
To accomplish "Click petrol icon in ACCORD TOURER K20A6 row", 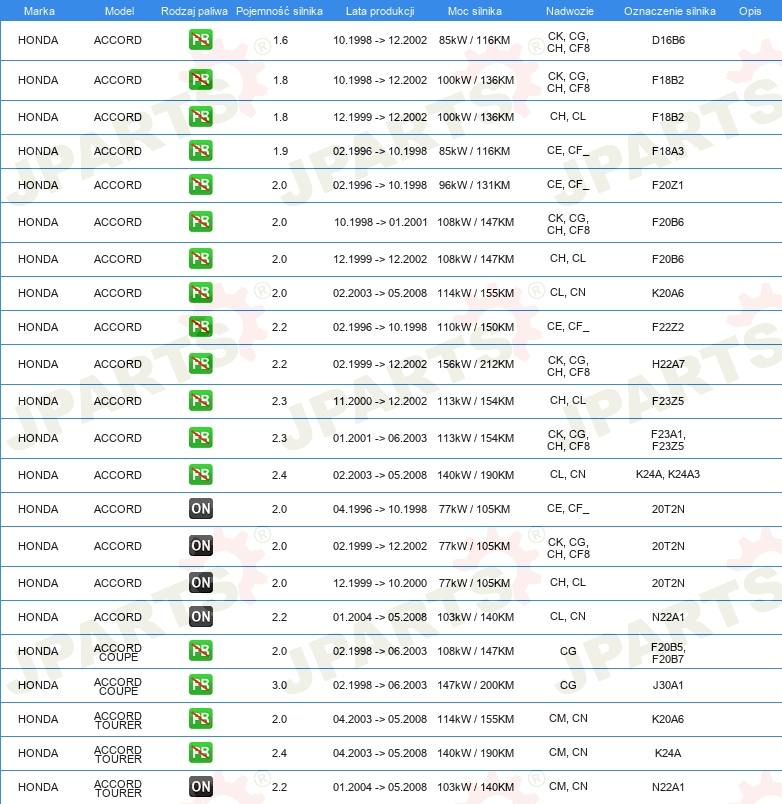I will [200, 719].
